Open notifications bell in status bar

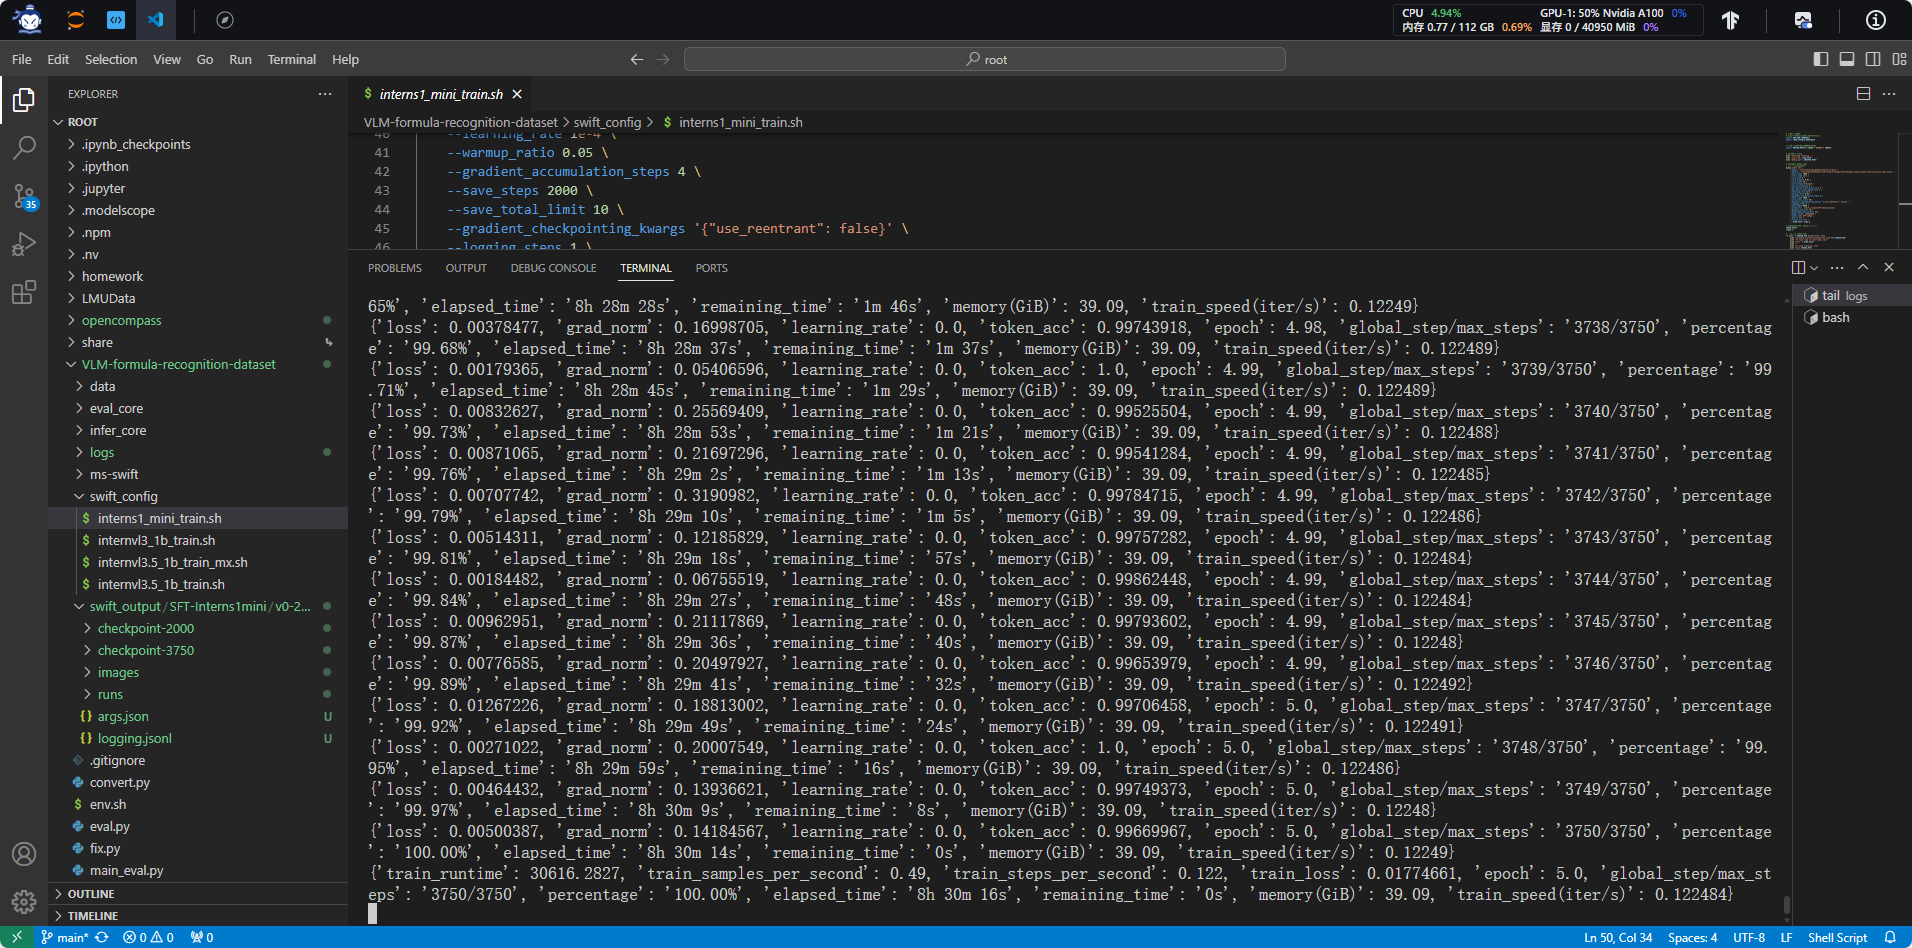[x=1890, y=937]
